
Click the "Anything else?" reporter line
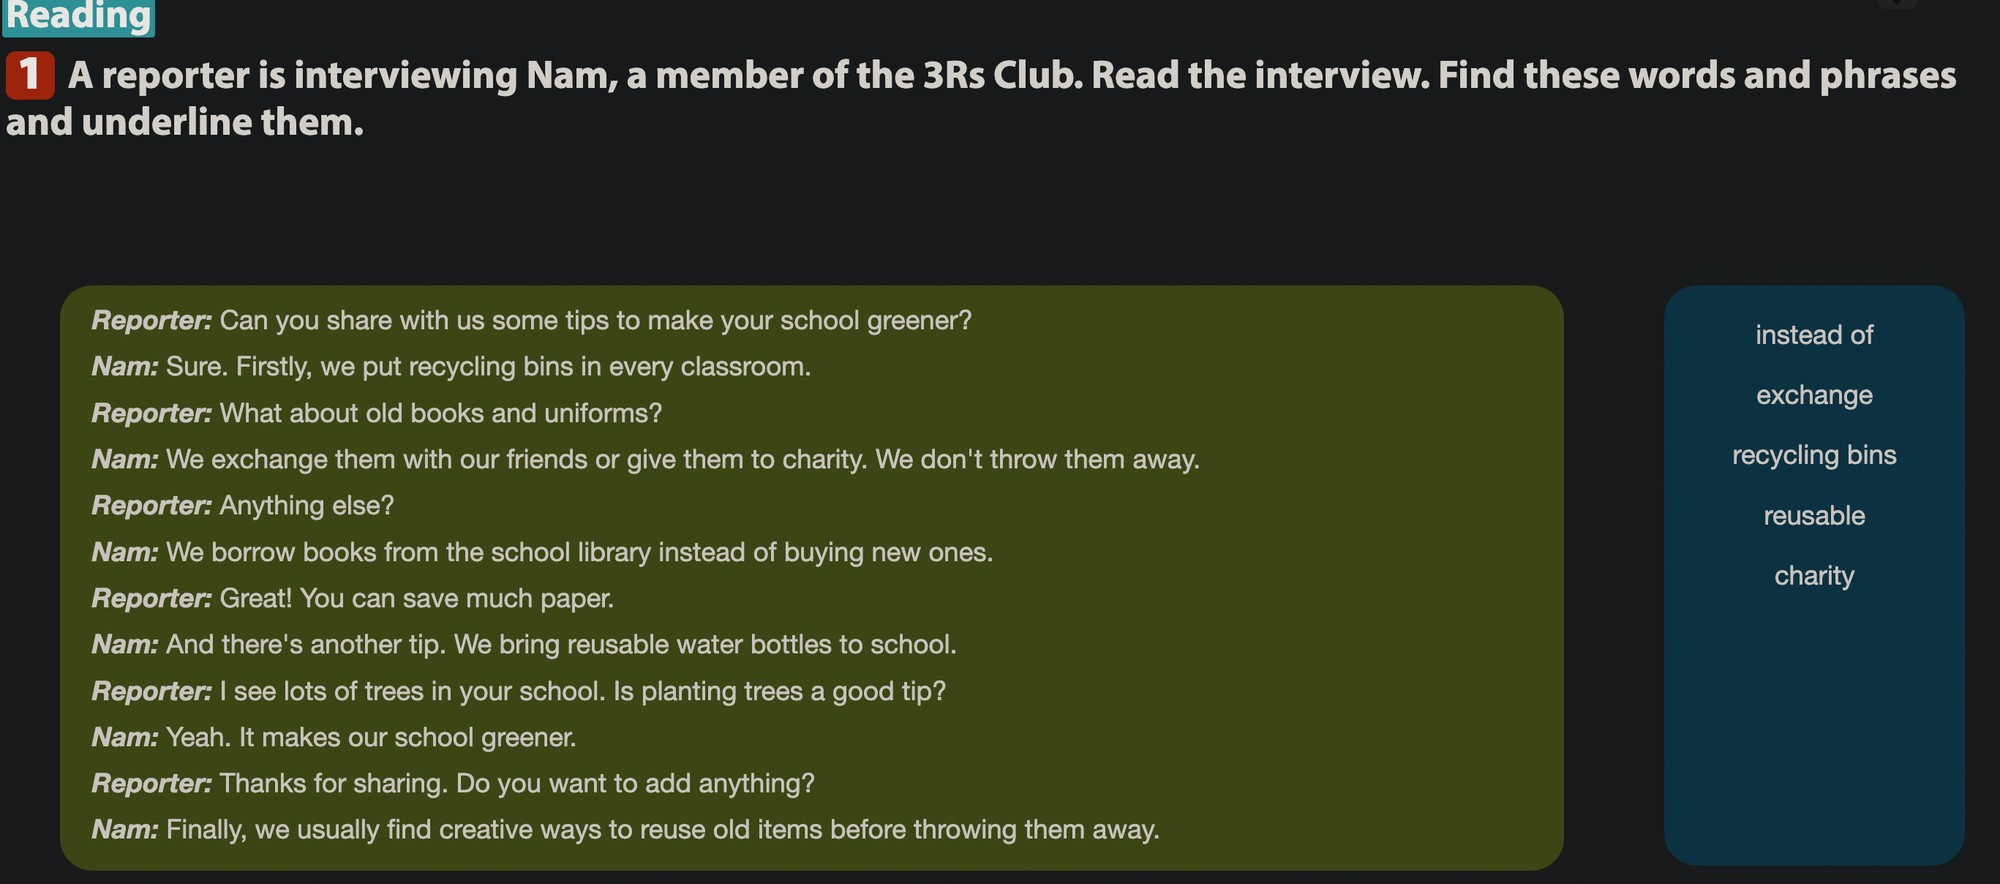(x=306, y=506)
